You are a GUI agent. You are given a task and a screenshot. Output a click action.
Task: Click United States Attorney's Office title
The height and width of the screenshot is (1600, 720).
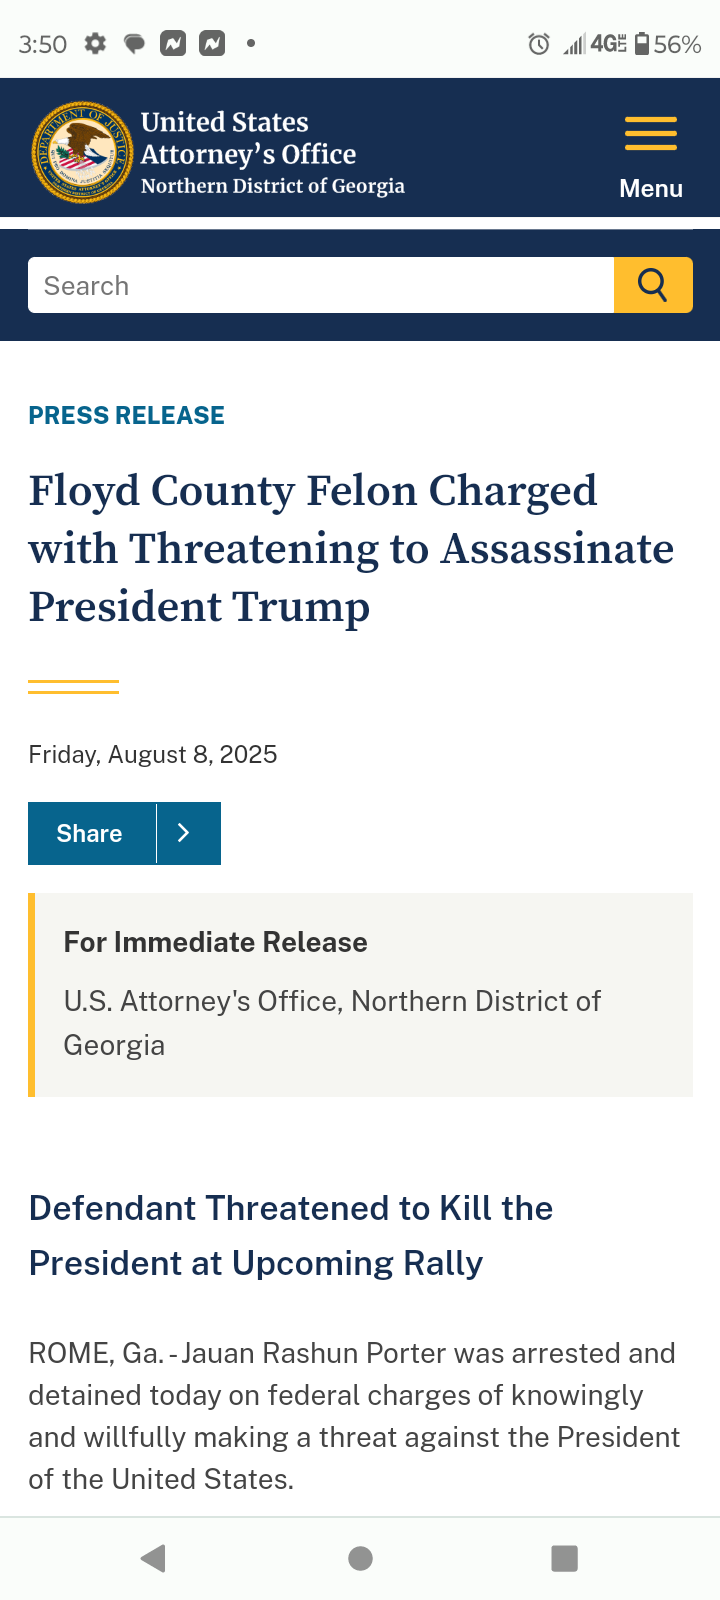pos(248,138)
